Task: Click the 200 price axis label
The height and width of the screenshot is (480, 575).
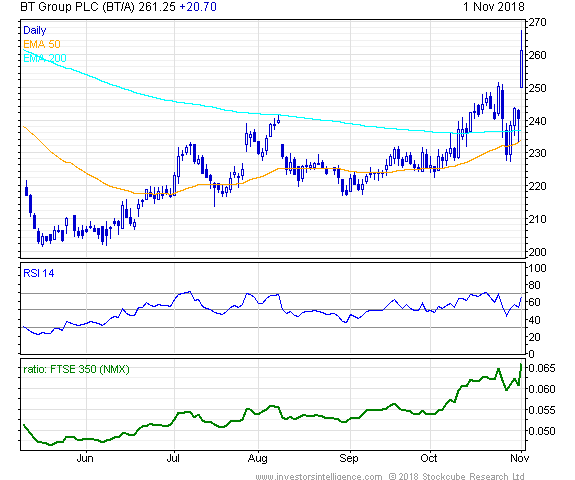Action: click(x=537, y=252)
